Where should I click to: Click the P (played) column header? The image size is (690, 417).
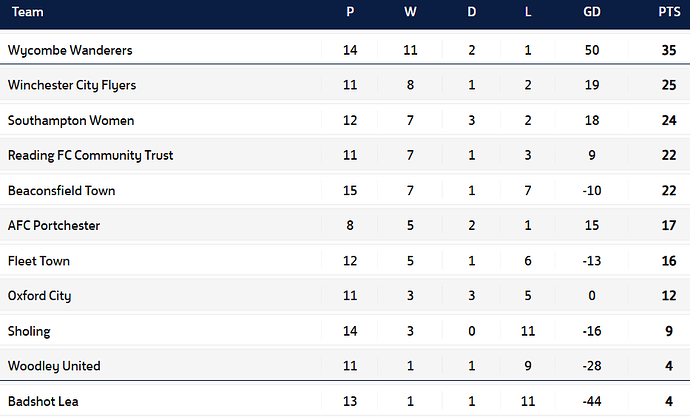350,14
